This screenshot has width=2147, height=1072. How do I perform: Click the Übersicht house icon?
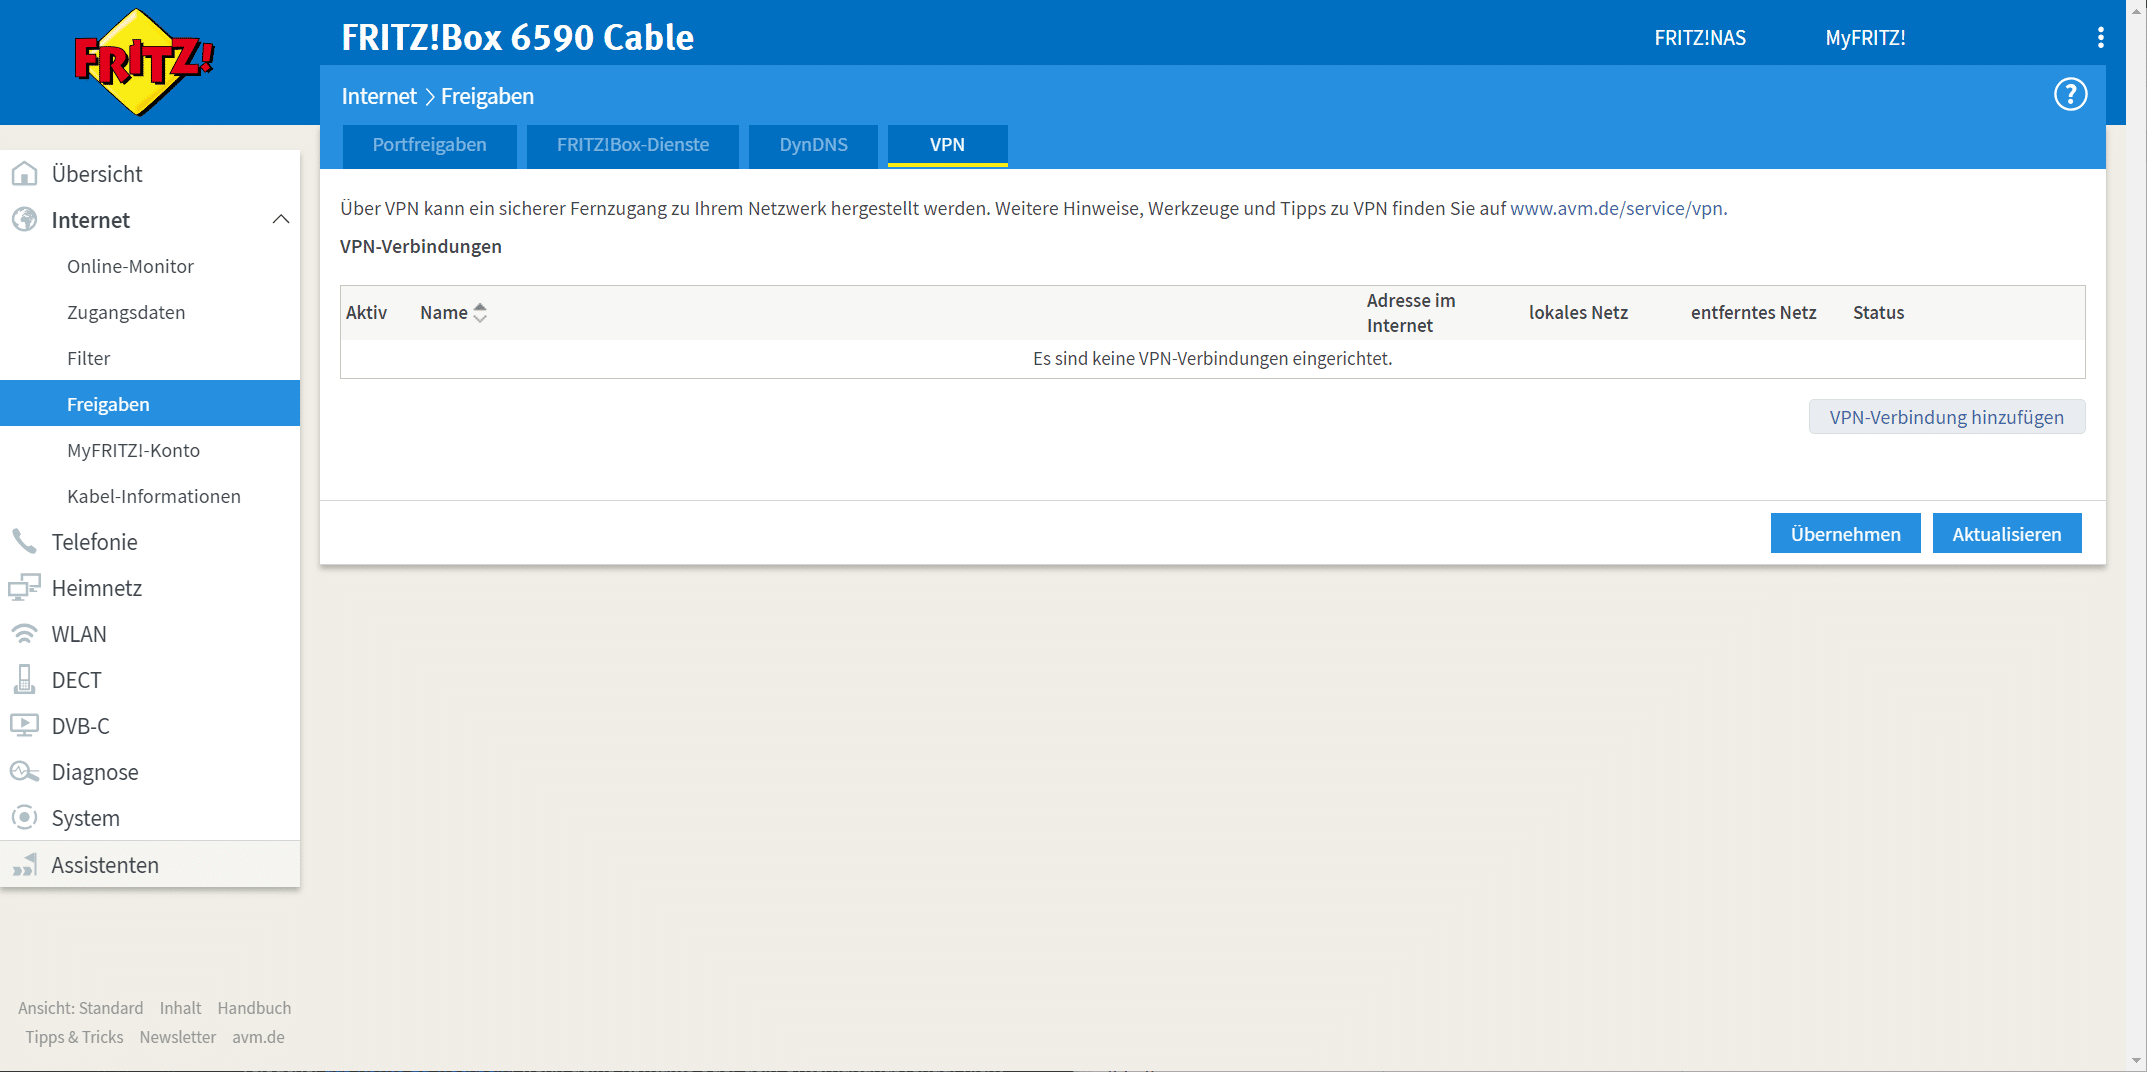click(24, 174)
